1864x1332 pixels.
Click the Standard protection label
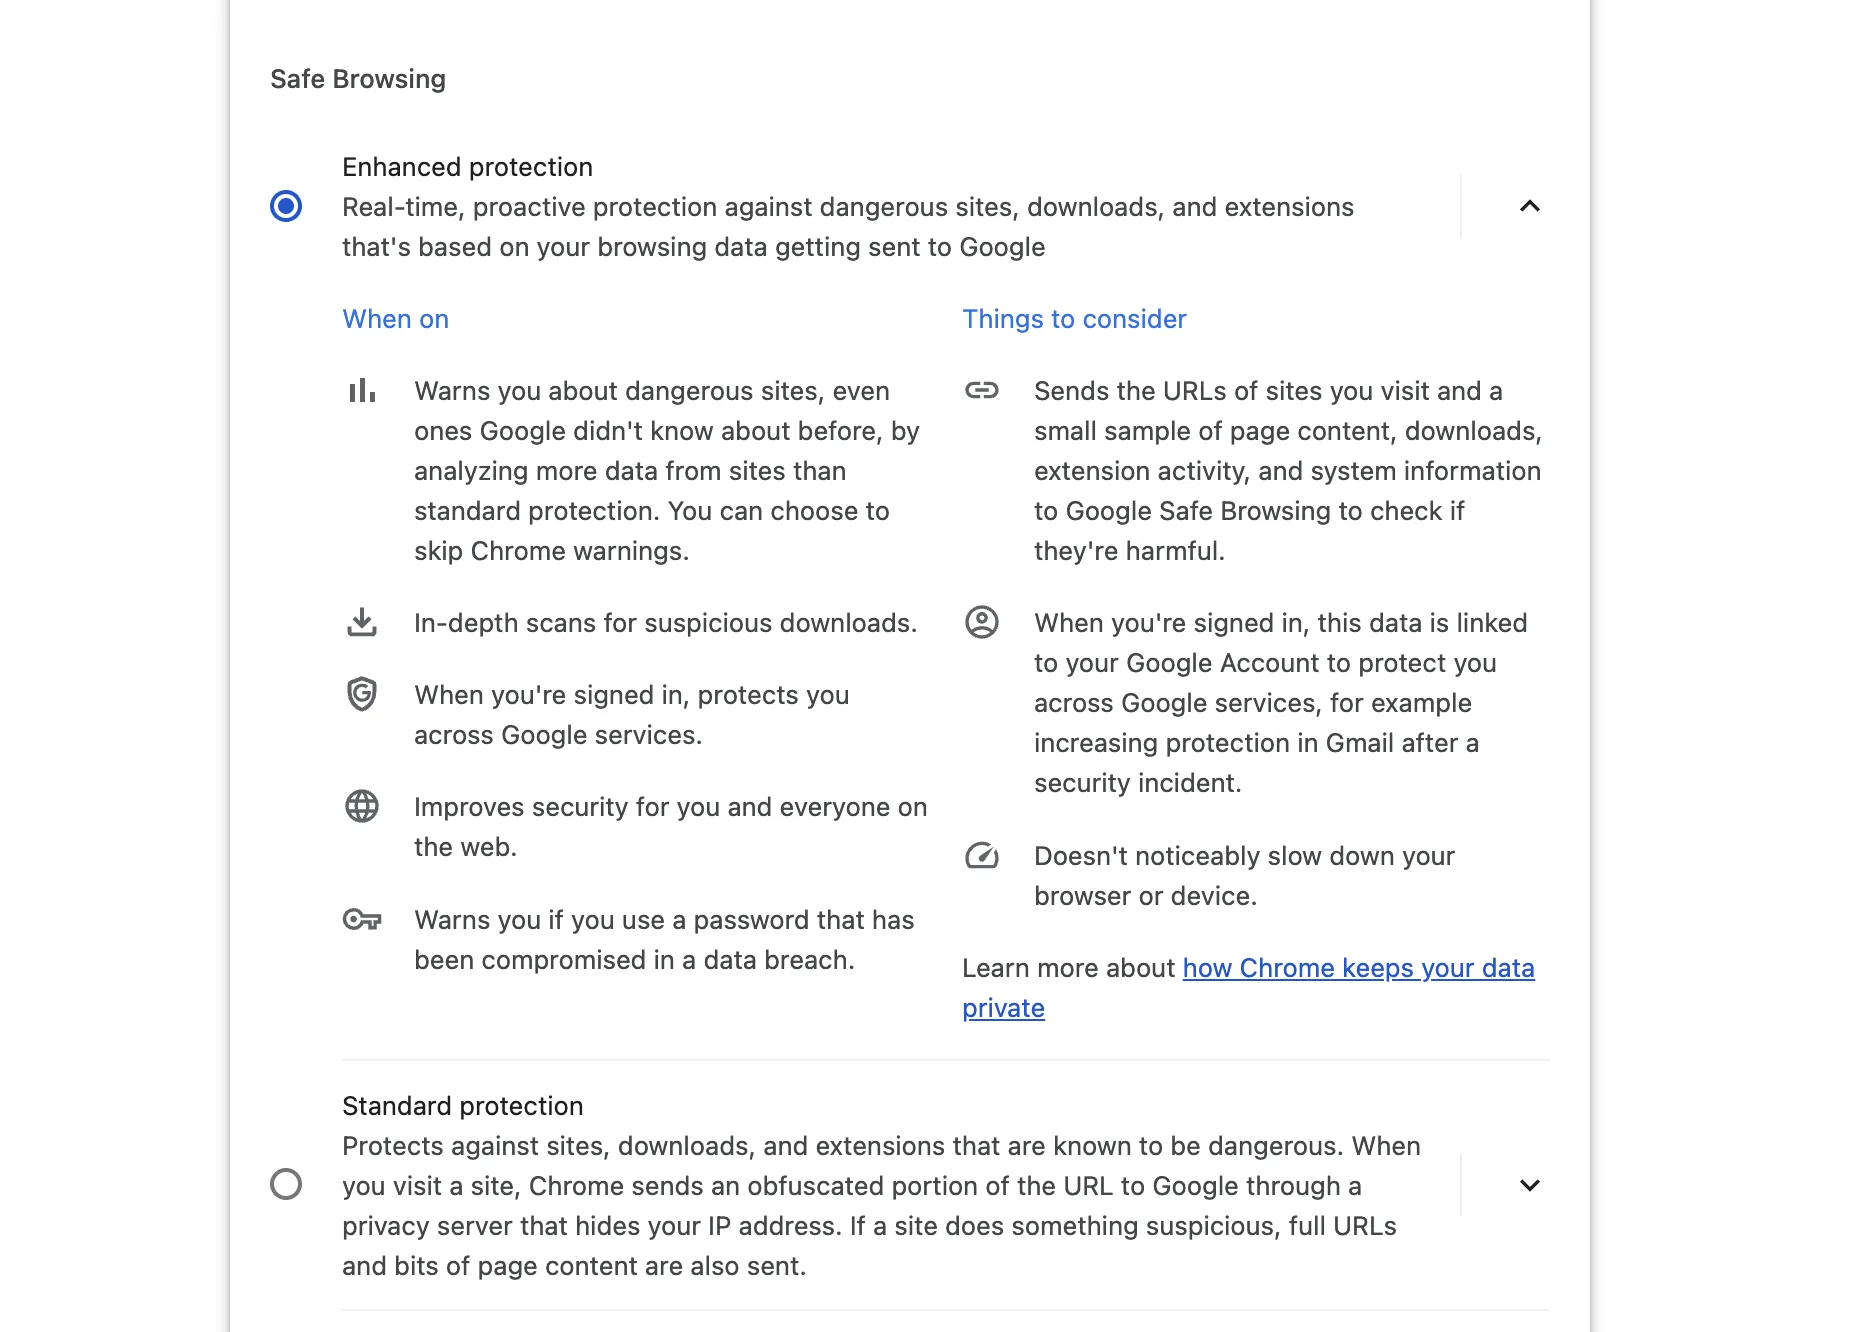click(x=462, y=1106)
